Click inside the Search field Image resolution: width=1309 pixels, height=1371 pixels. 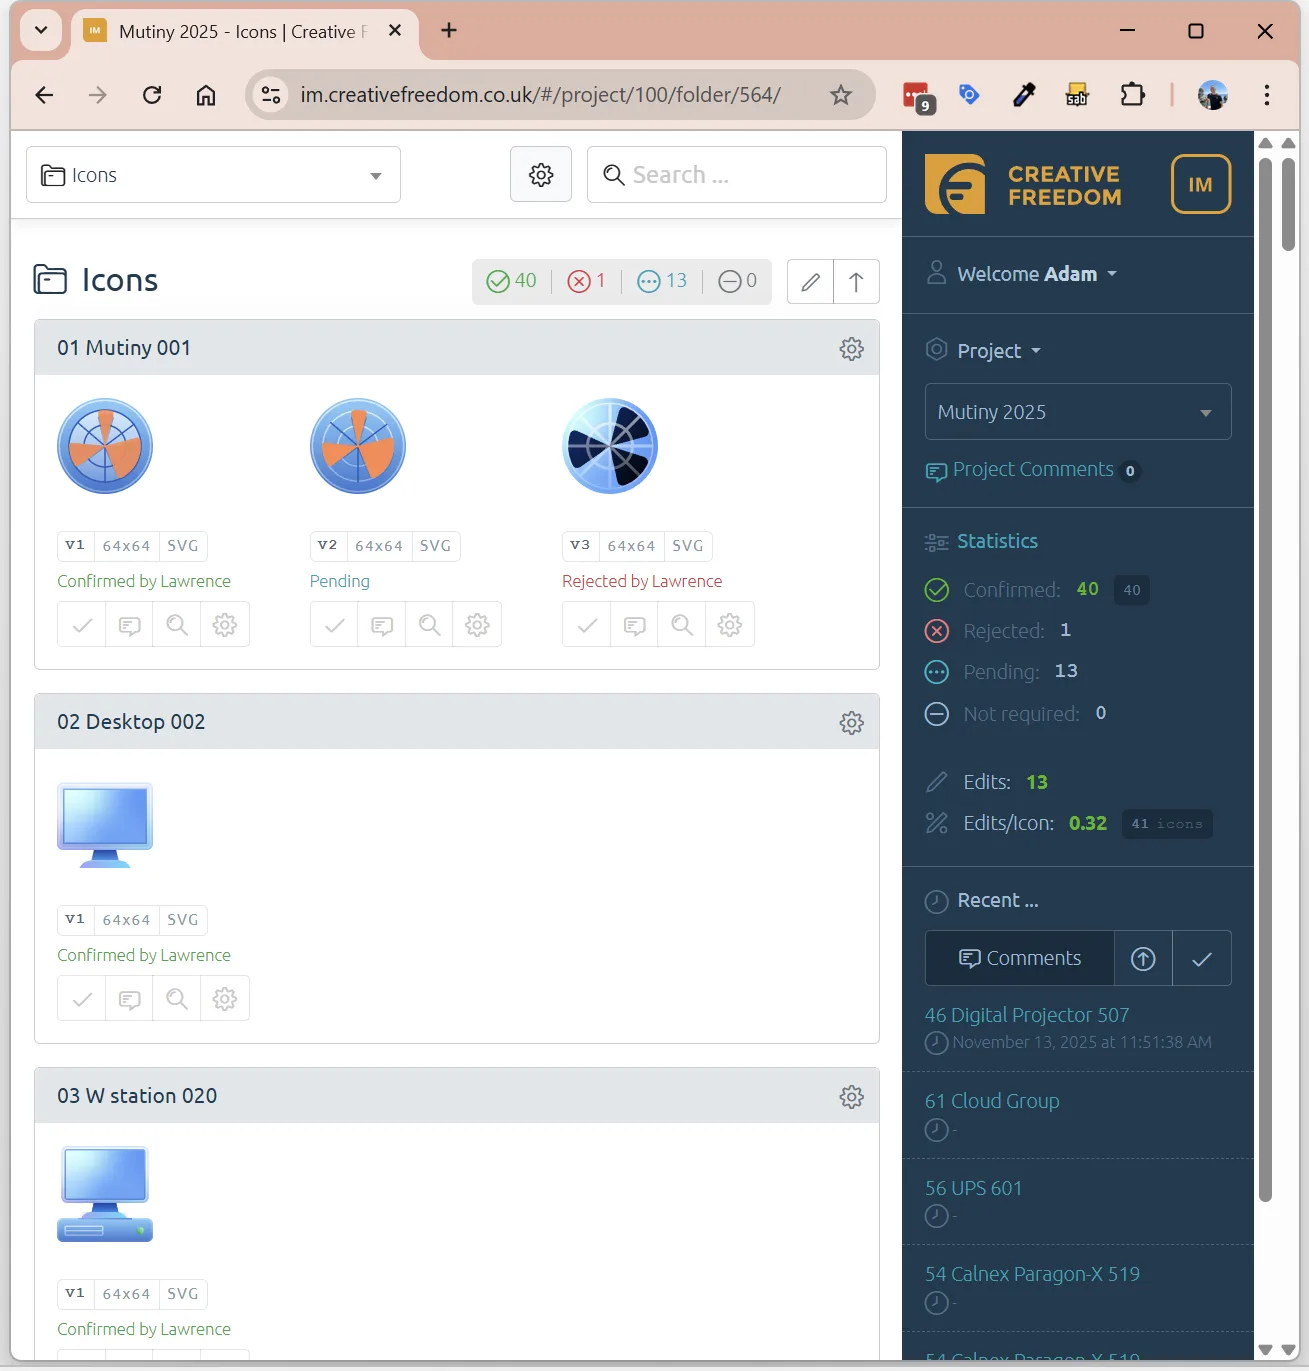(x=736, y=174)
